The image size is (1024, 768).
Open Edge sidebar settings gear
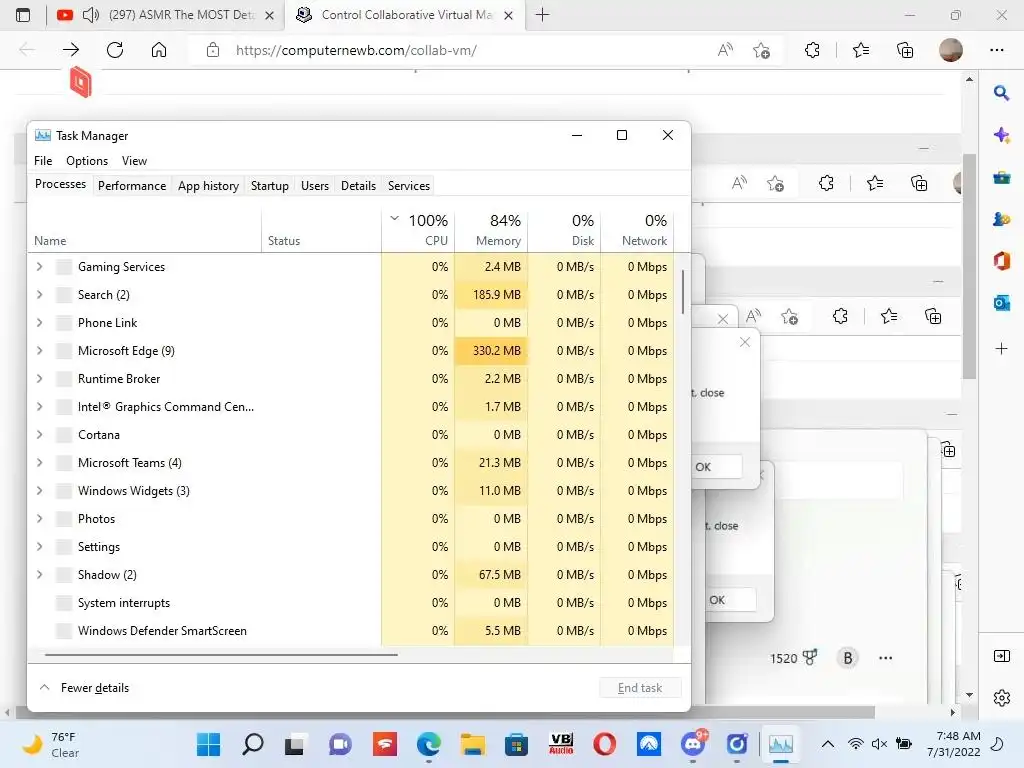[x=1001, y=698]
